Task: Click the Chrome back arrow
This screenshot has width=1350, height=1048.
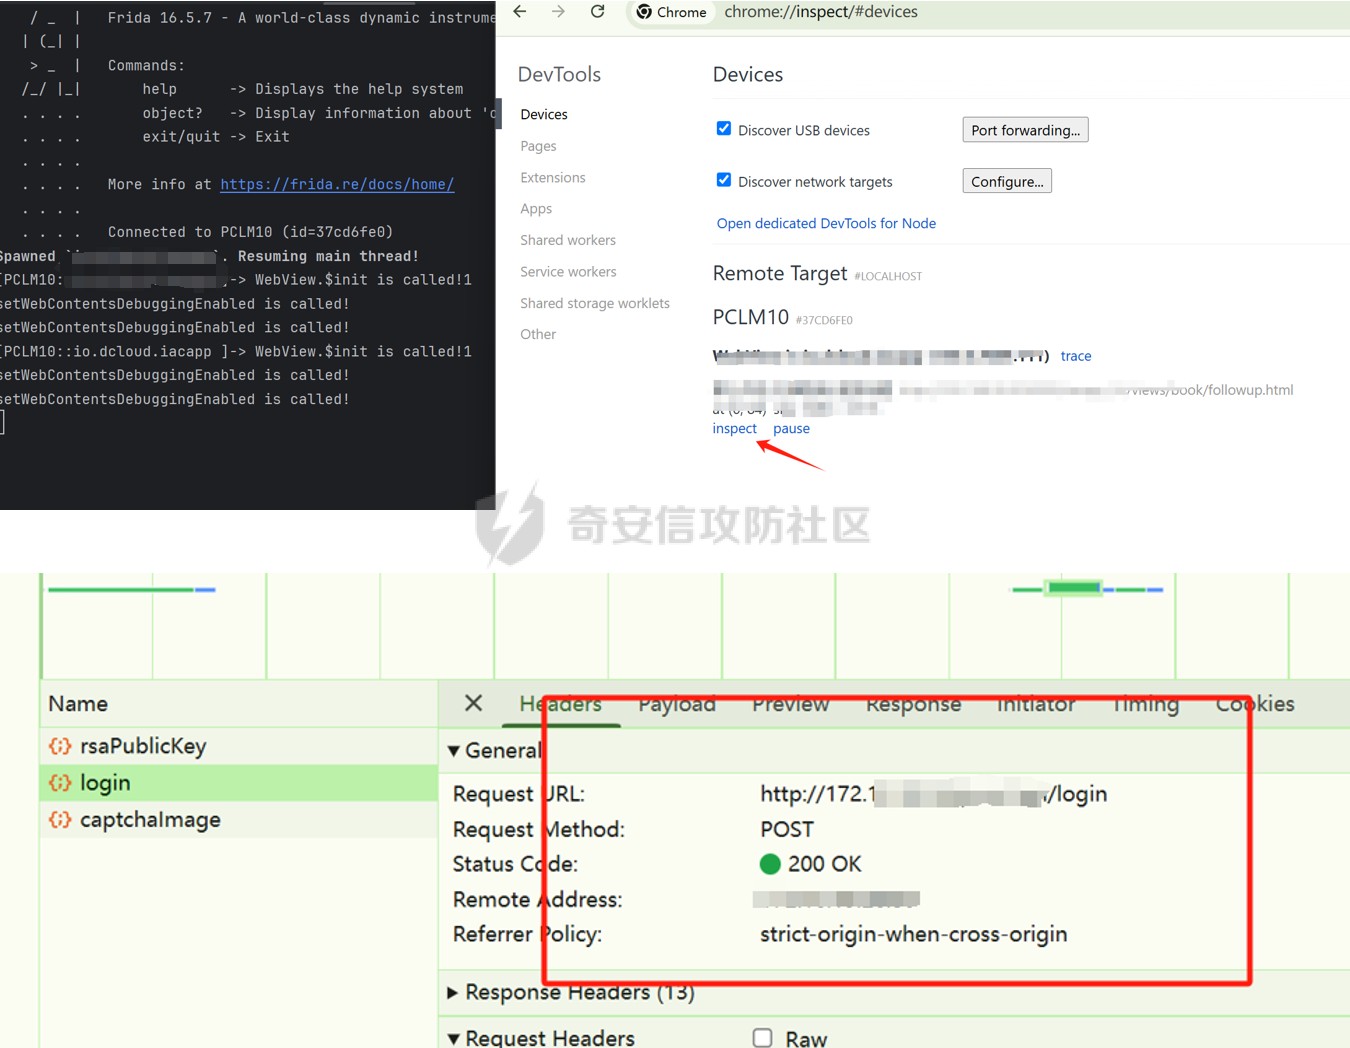Action: pyautogui.click(x=520, y=12)
